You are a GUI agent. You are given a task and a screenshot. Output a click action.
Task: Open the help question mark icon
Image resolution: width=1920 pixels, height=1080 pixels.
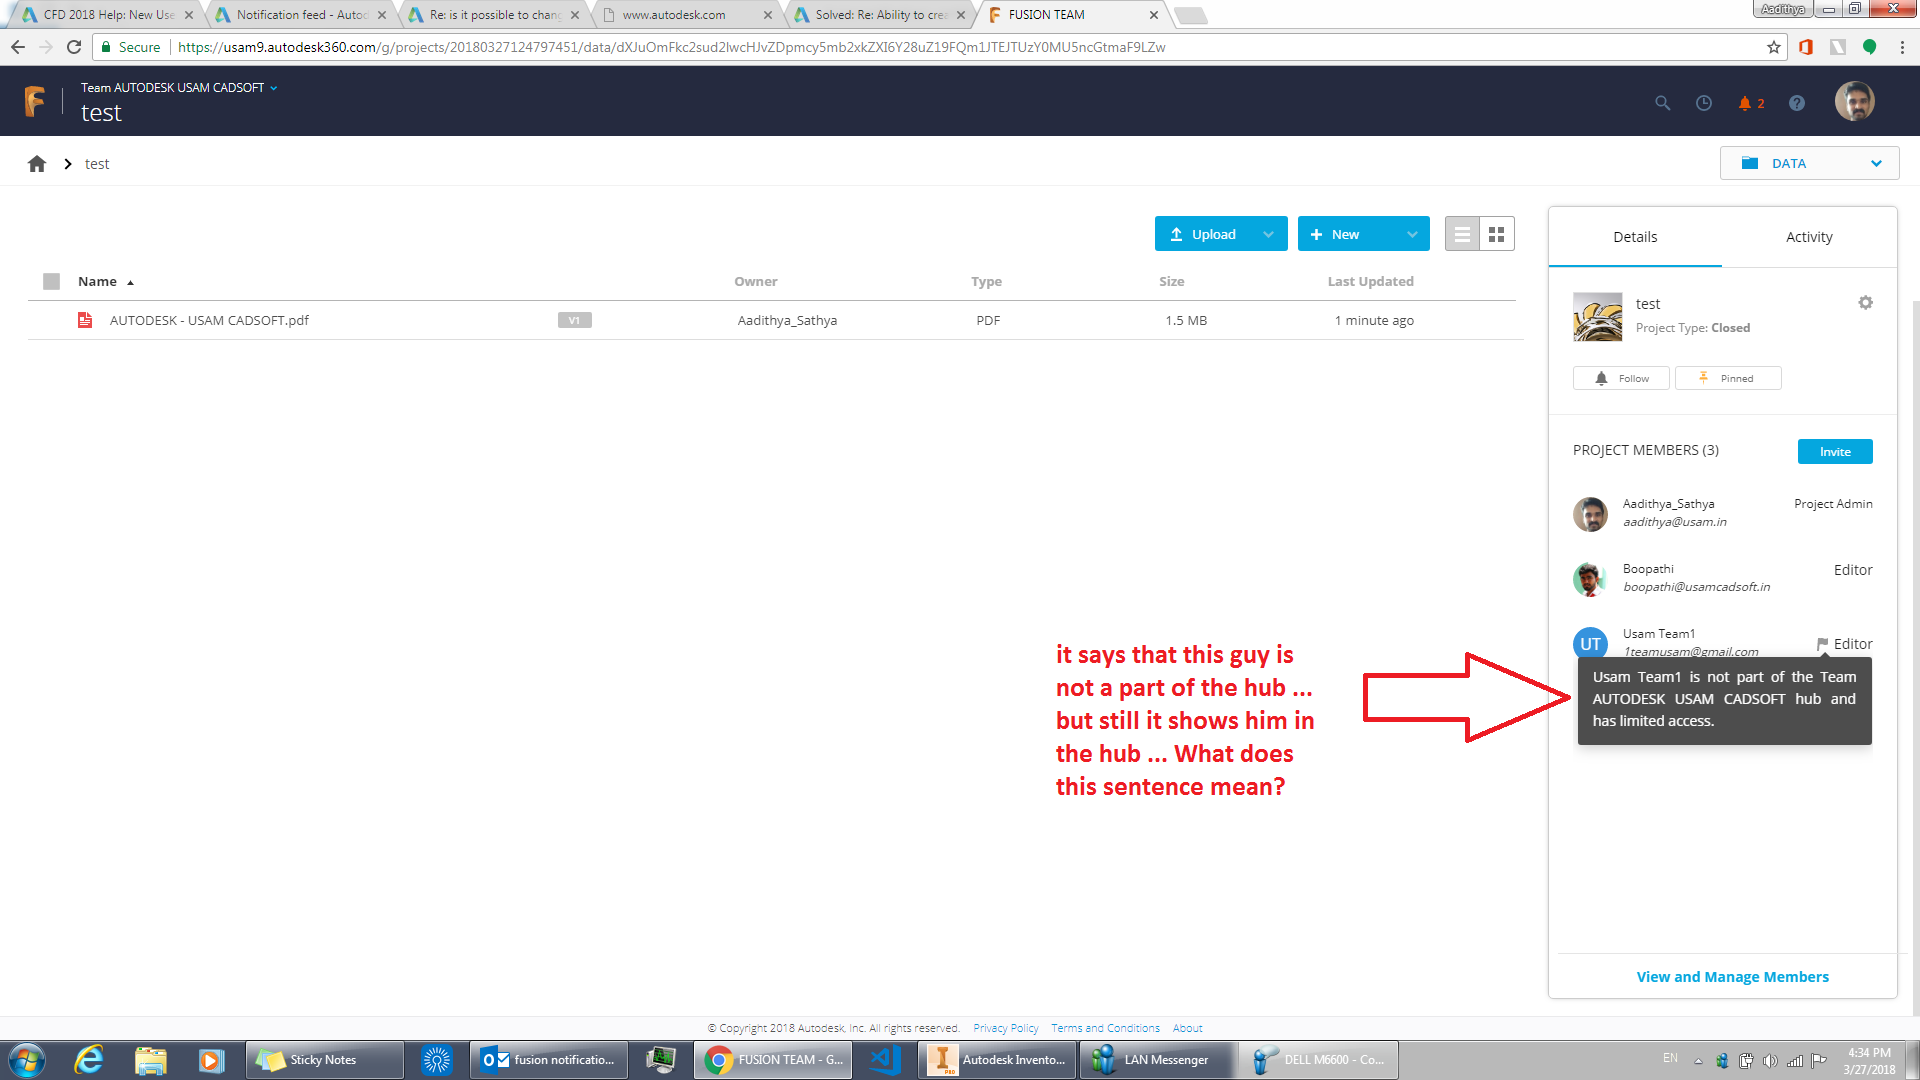point(1797,103)
